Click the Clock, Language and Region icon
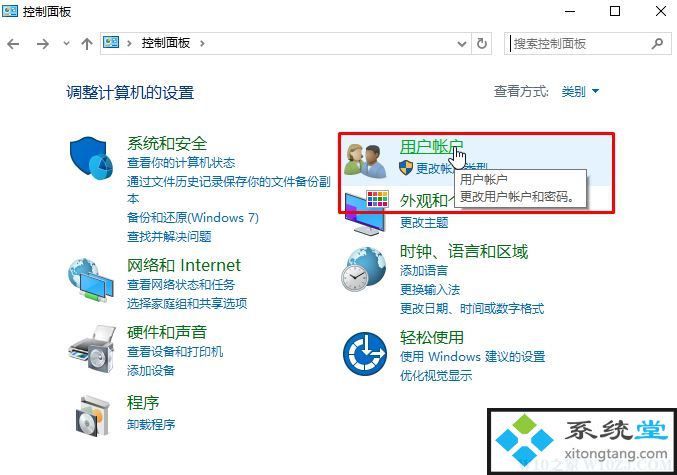Screen dimensions: 677x475 point(364,269)
